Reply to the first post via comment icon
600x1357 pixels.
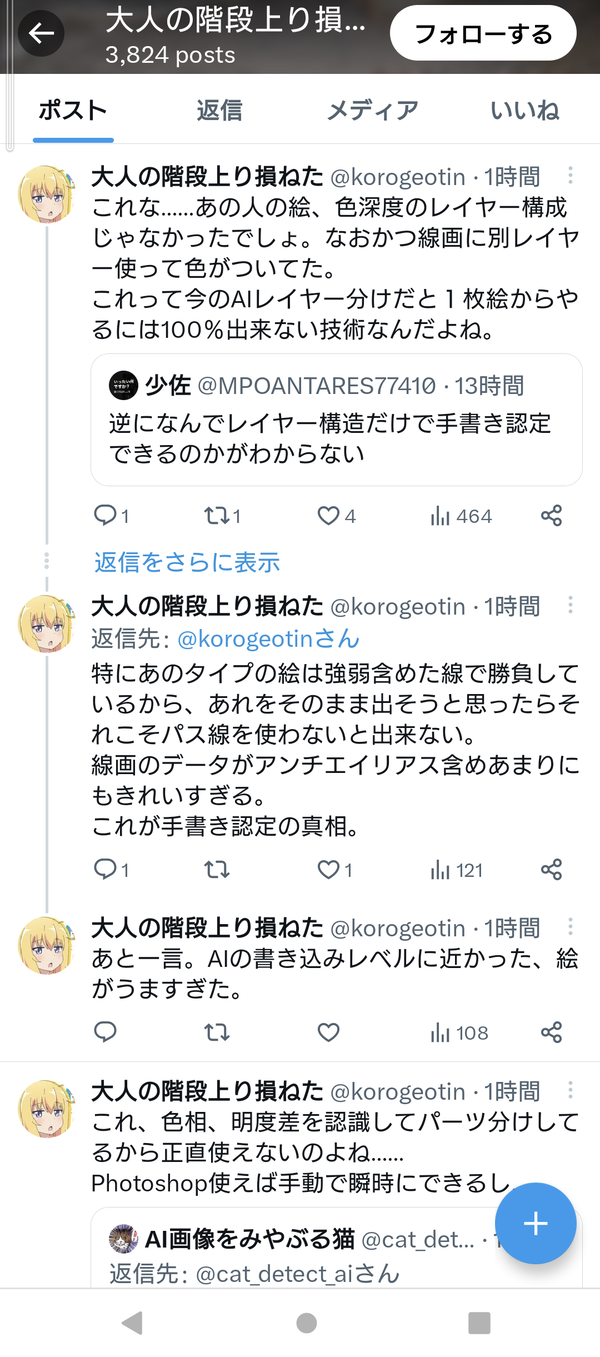(105, 515)
